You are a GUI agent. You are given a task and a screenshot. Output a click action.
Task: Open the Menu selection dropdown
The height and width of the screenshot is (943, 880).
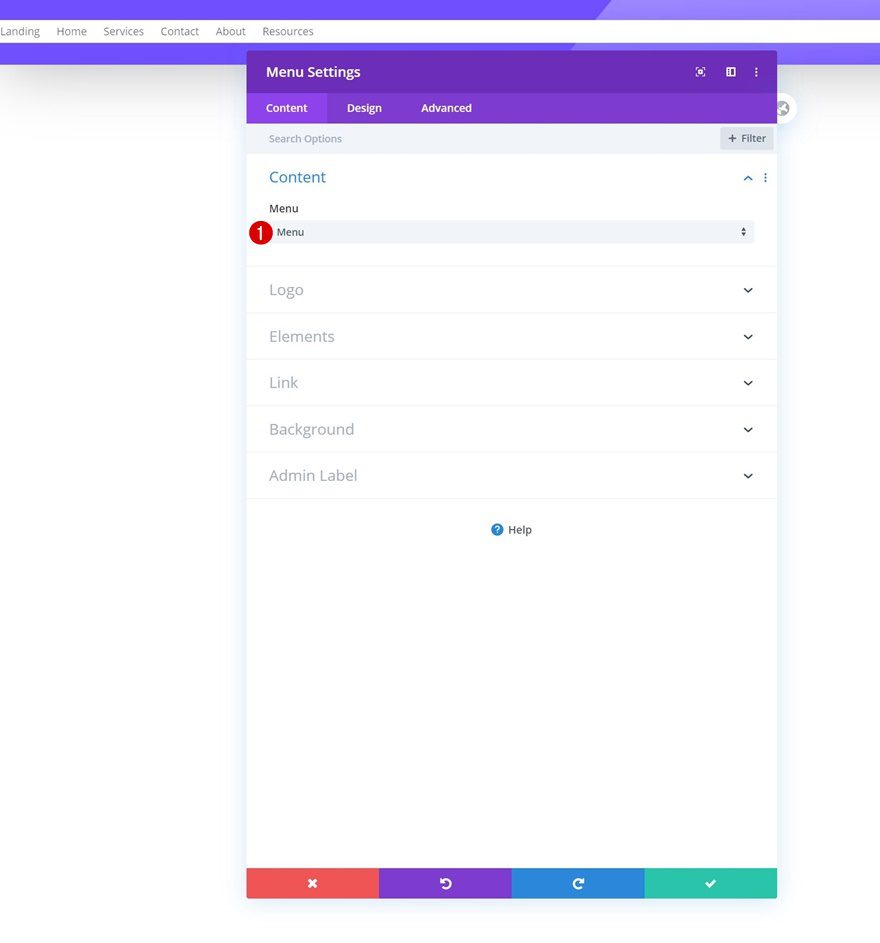tap(511, 231)
